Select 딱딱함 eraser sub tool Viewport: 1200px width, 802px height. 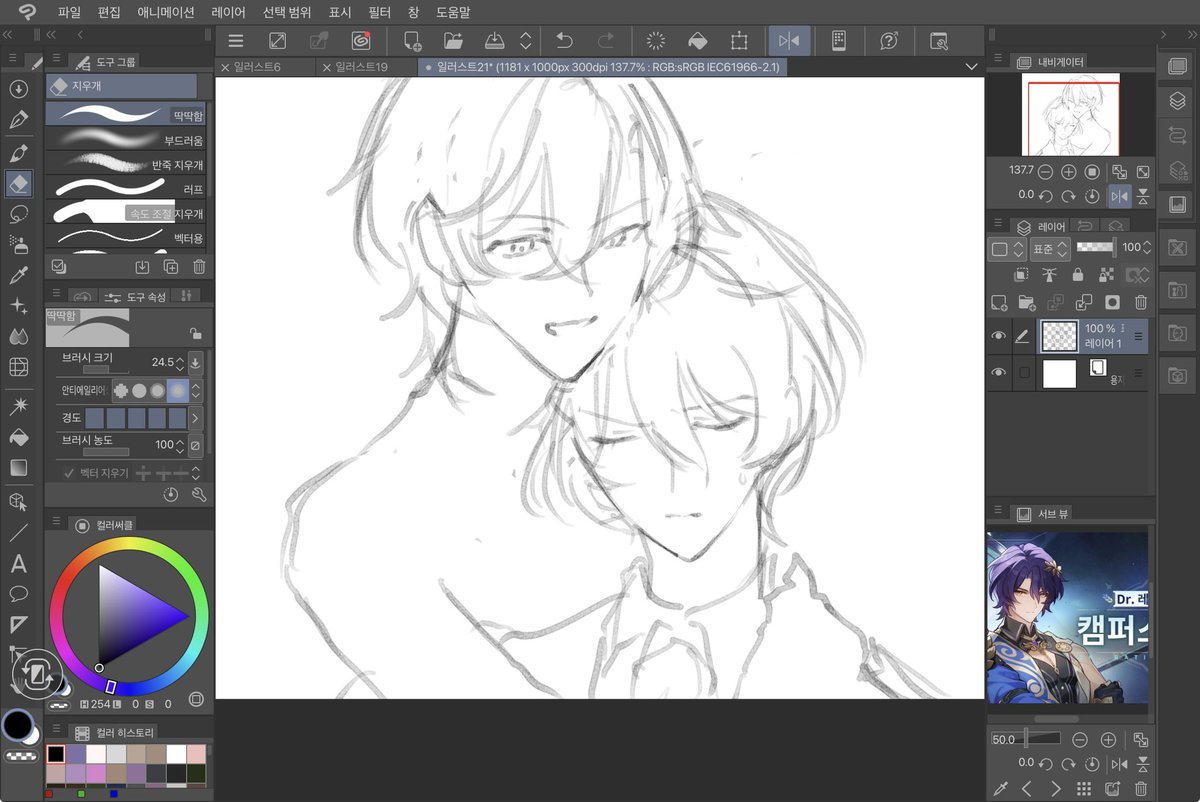125,114
